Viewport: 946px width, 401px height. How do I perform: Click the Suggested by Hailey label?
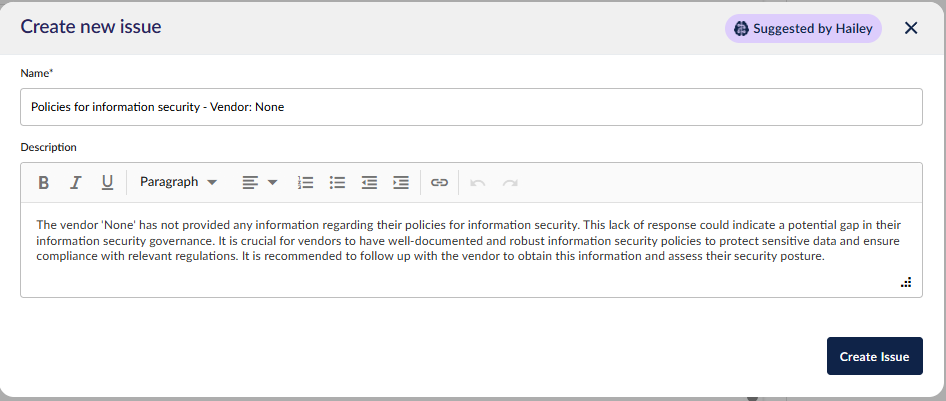coord(813,28)
